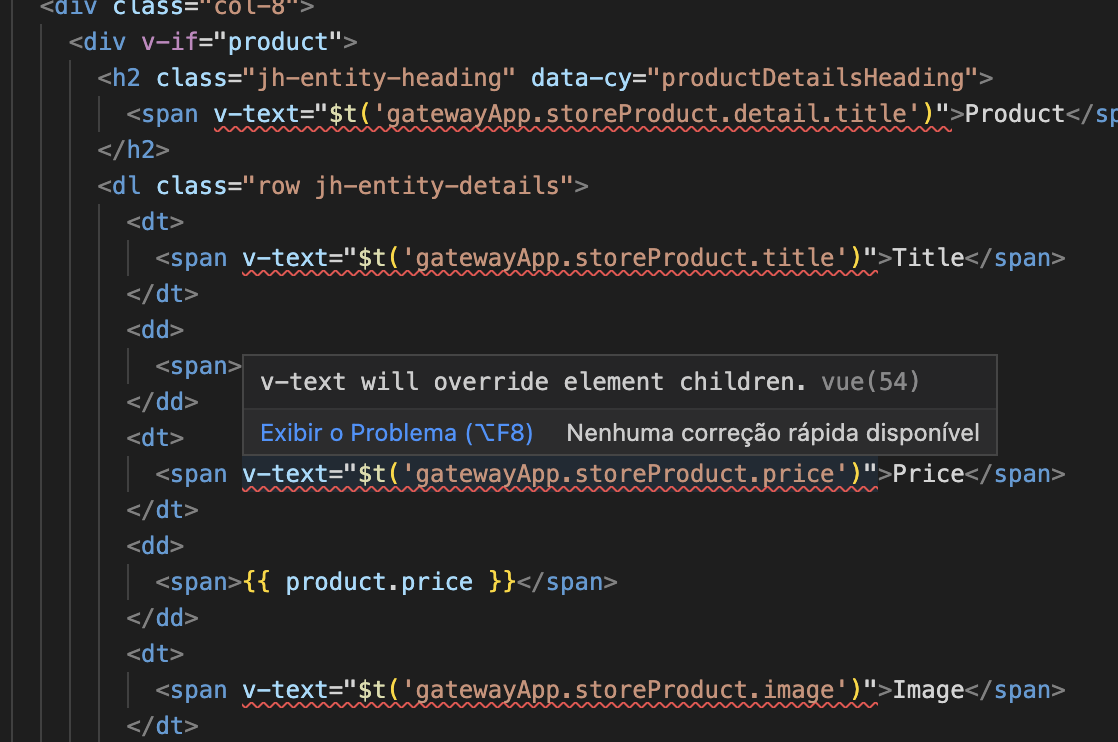Image resolution: width=1118 pixels, height=742 pixels.
Task: Click the 'Price' span content text
Action: [x=928, y=474]
